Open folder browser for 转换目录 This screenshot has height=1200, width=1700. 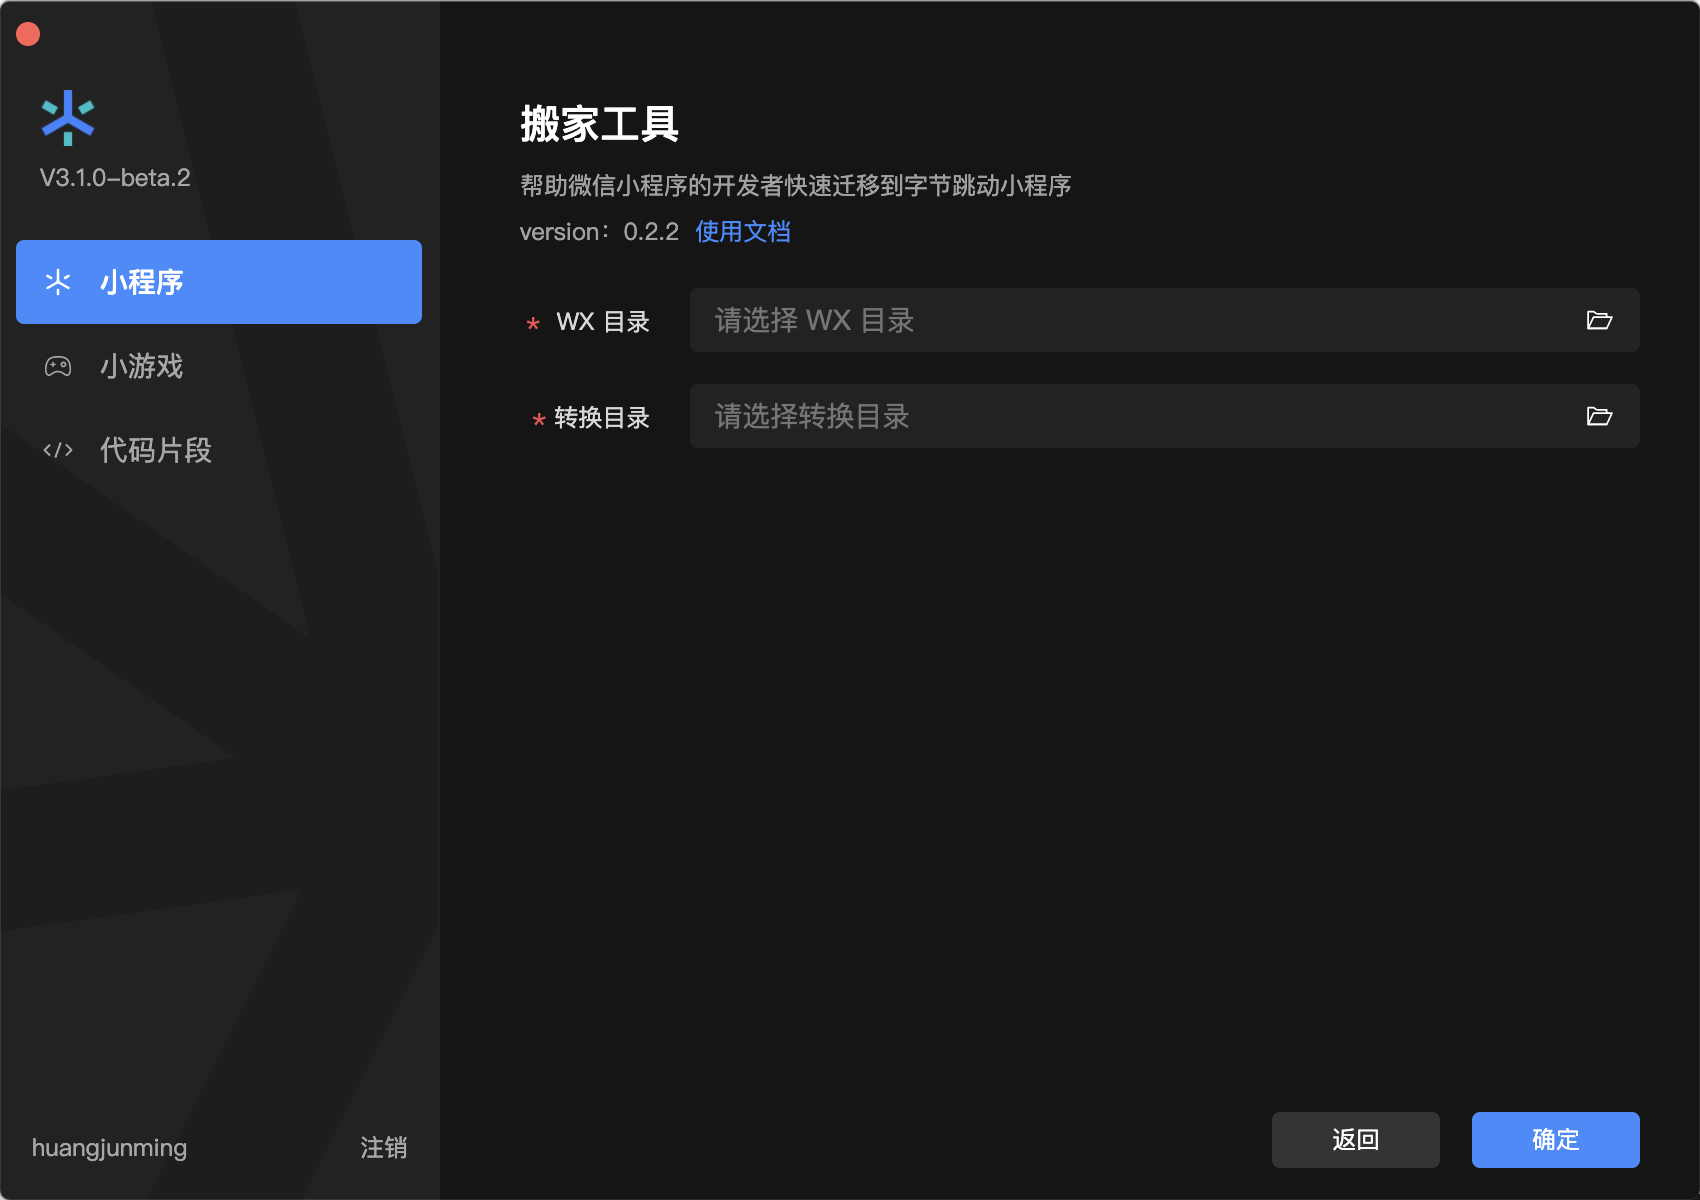(1599, 416)
